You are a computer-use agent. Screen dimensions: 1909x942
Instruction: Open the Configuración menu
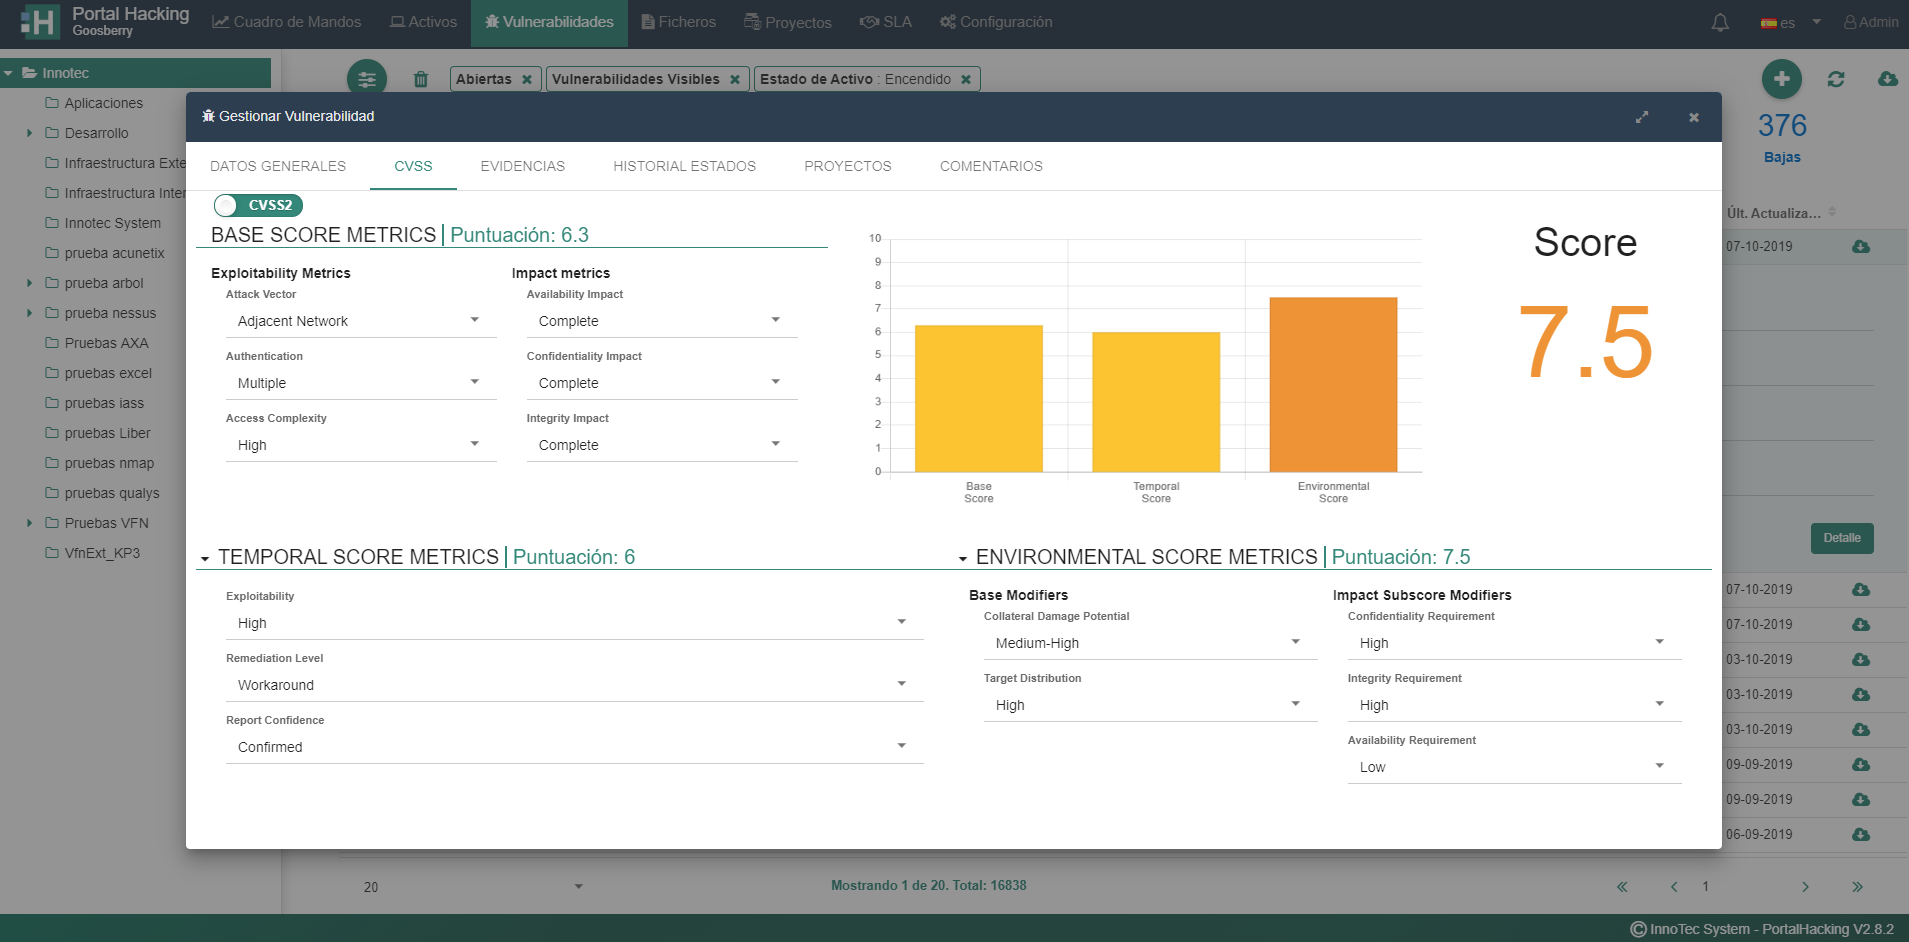click(996, 22)
